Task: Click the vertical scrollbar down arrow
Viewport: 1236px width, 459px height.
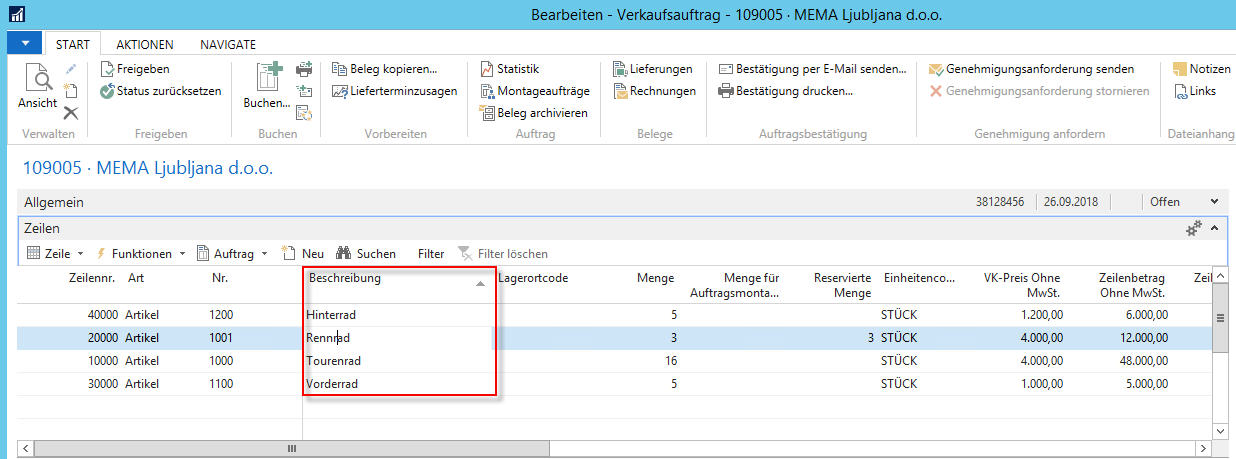Action: point(1218,431)
